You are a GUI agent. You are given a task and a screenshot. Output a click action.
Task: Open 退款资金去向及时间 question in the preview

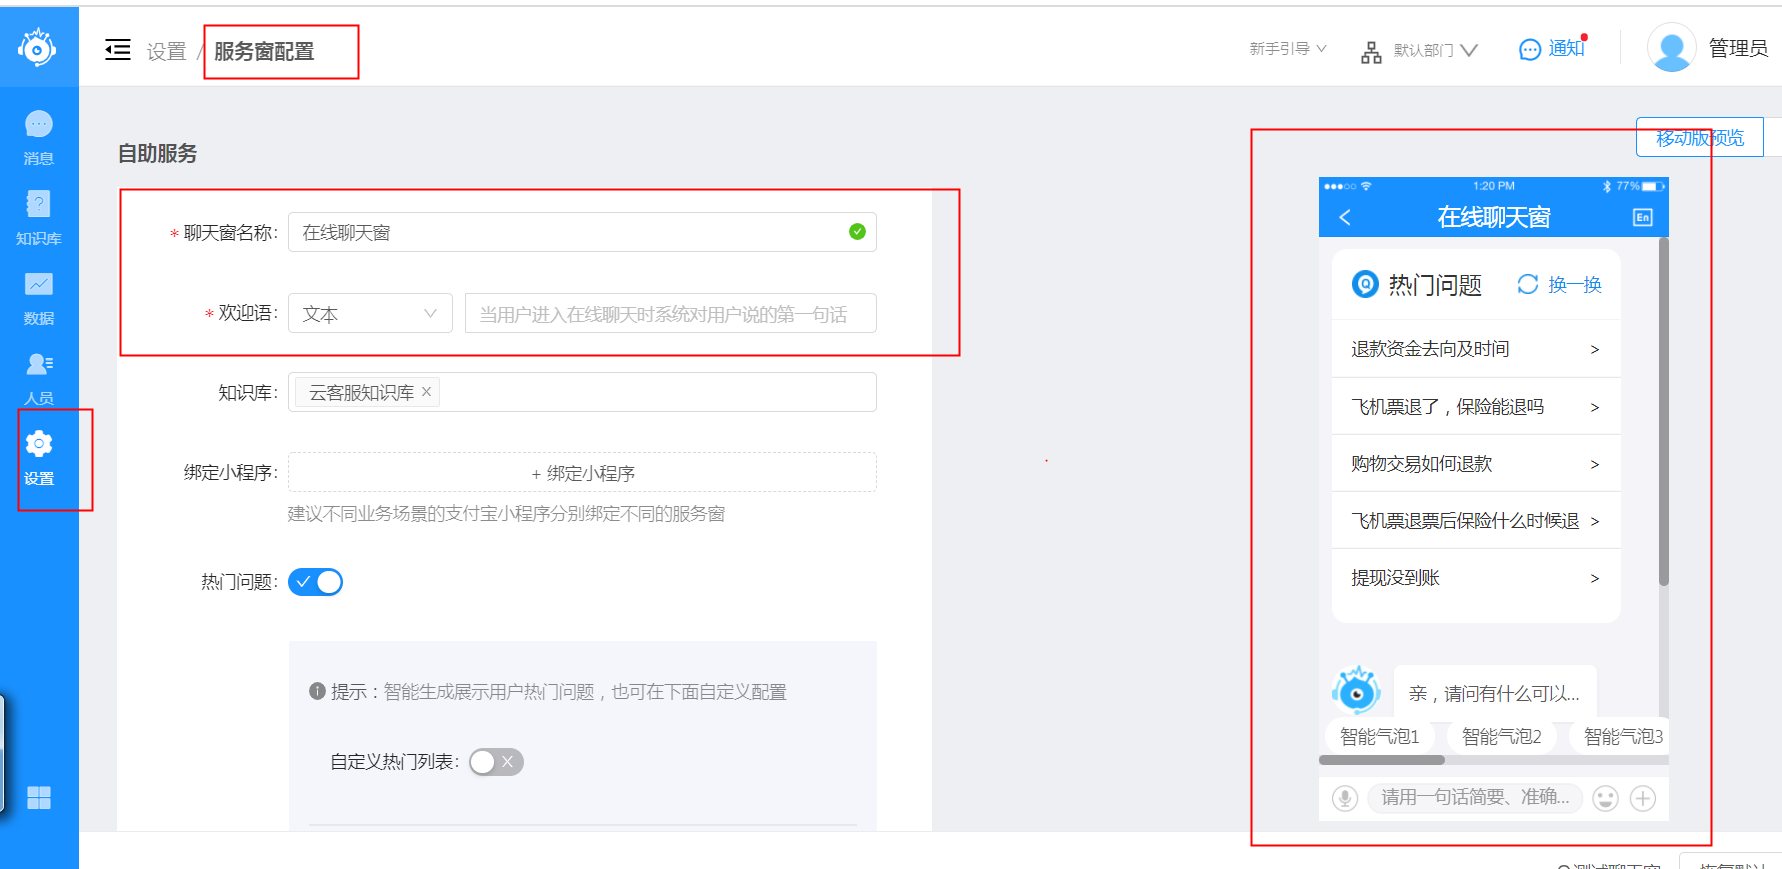(x=1476, y=349)
